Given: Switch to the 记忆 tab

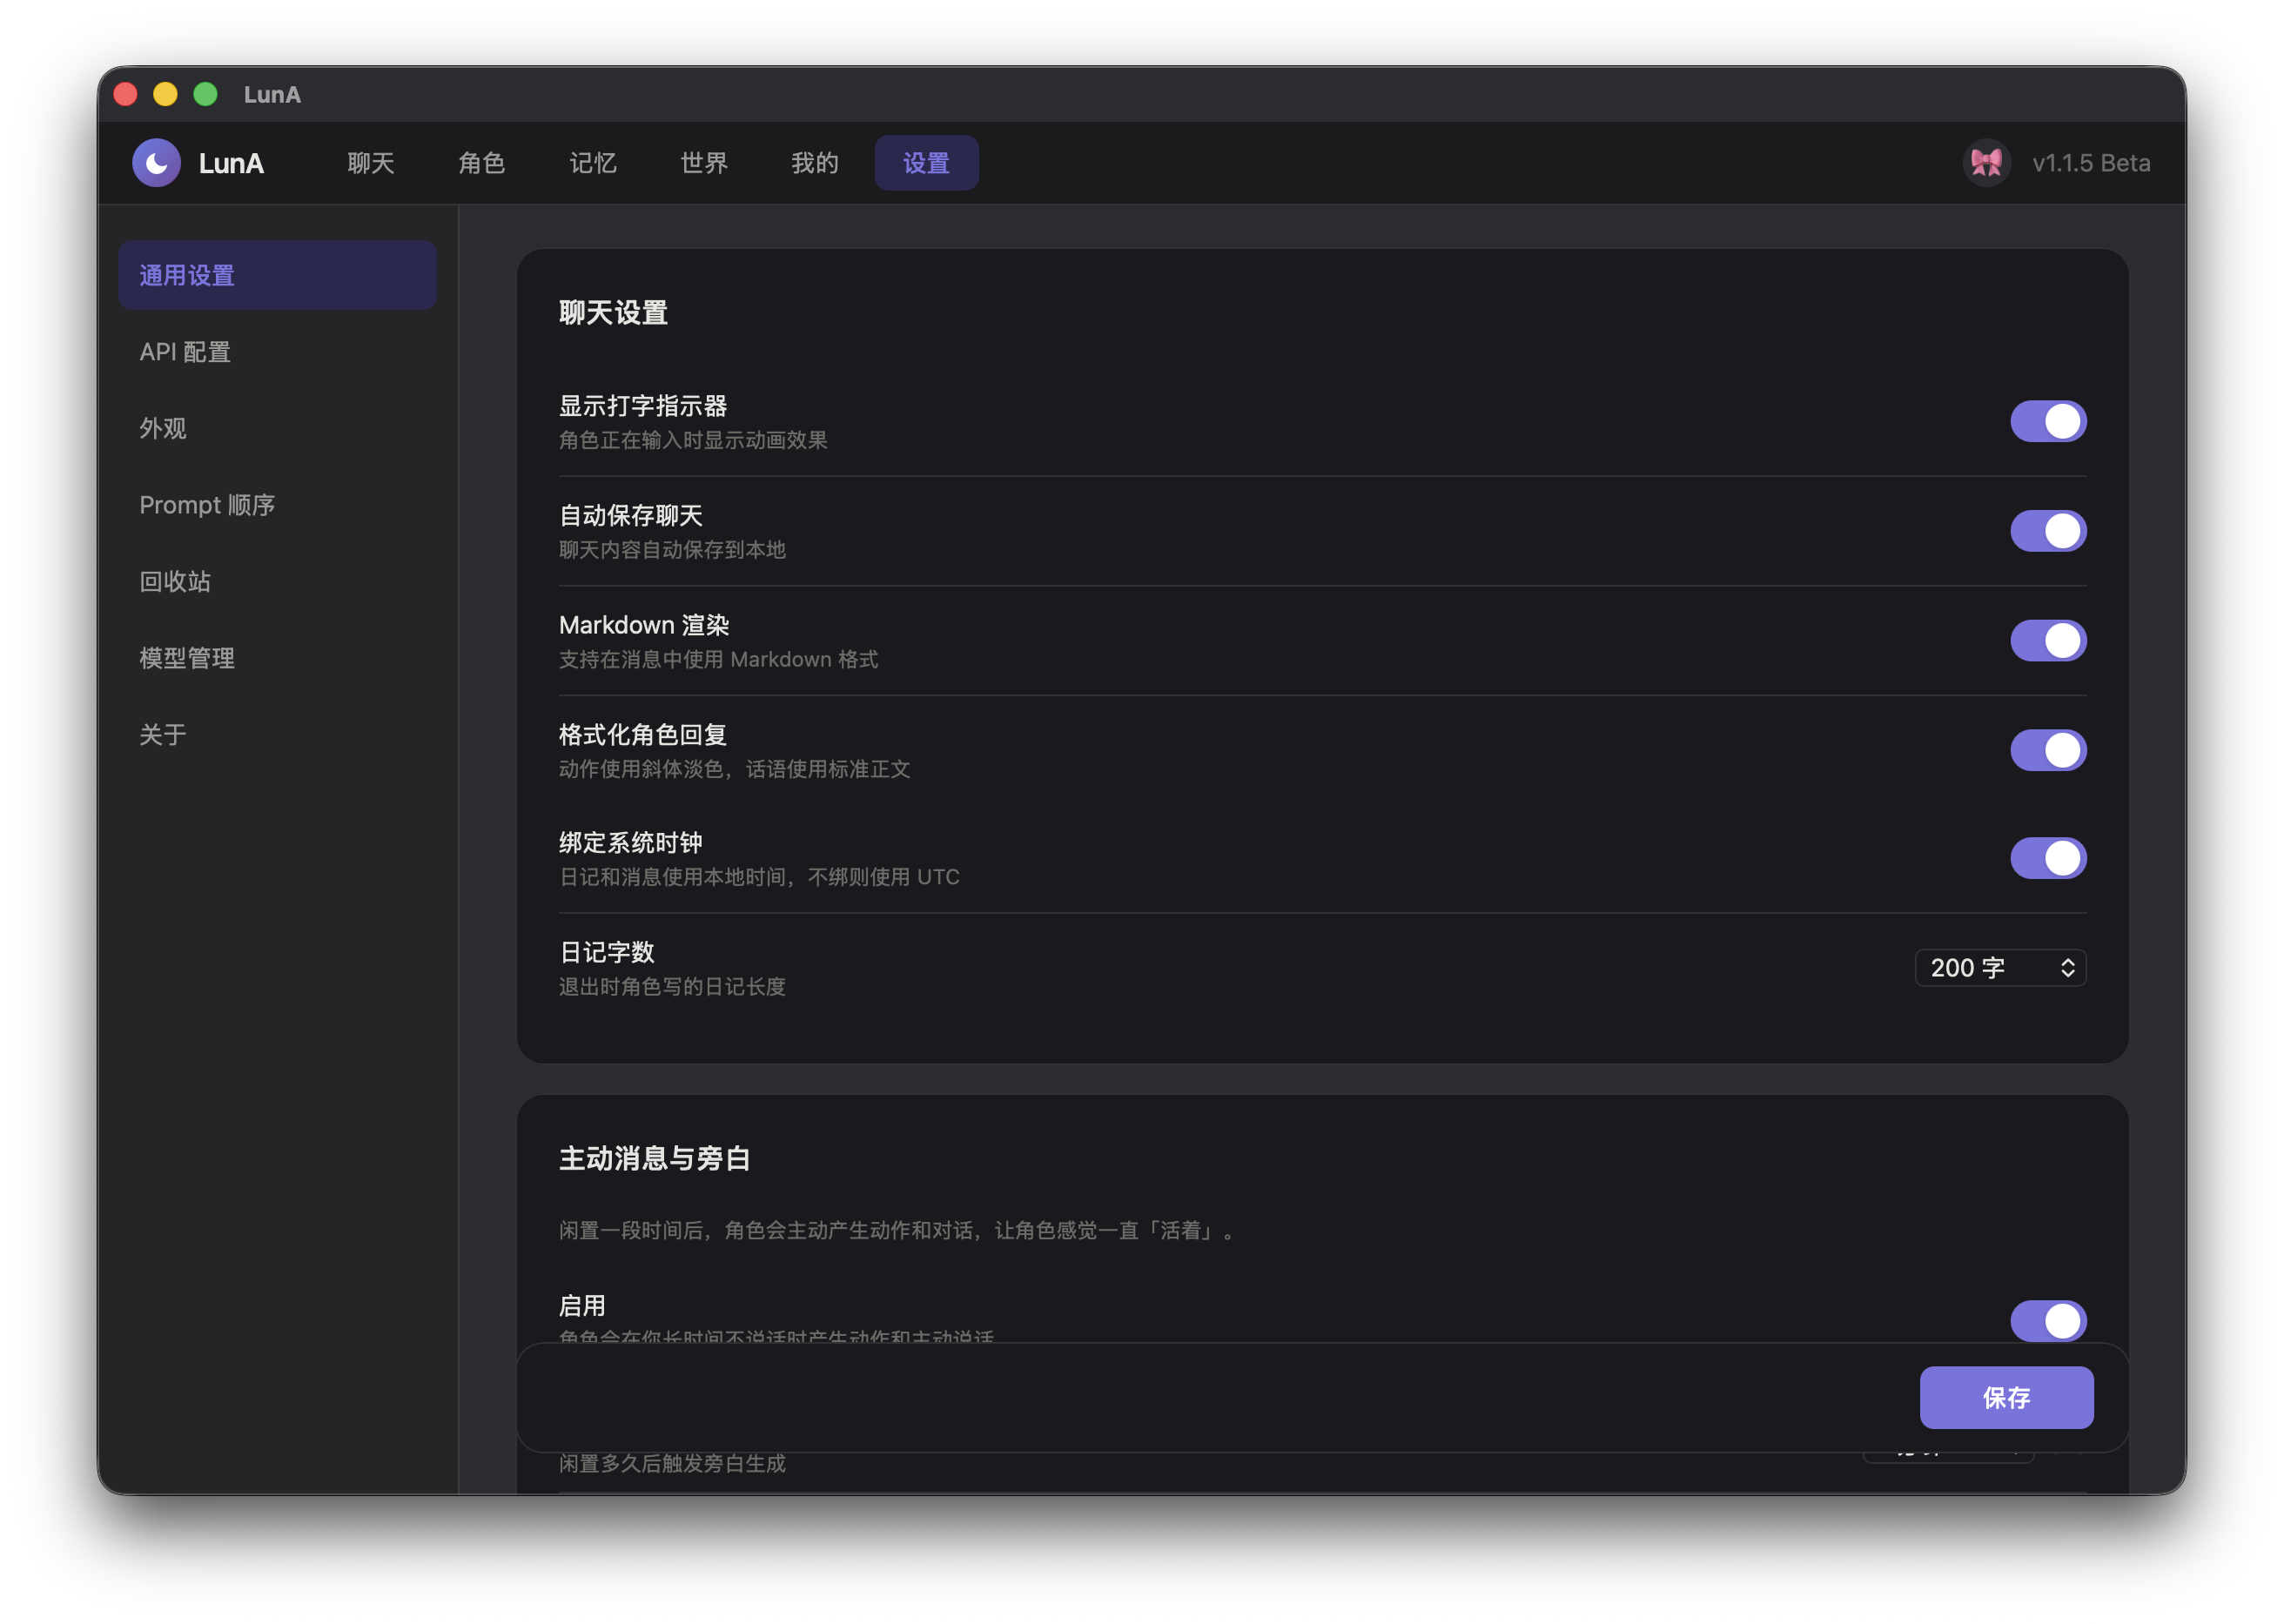Looking at the screenshot, I should (x=593, y=163).
